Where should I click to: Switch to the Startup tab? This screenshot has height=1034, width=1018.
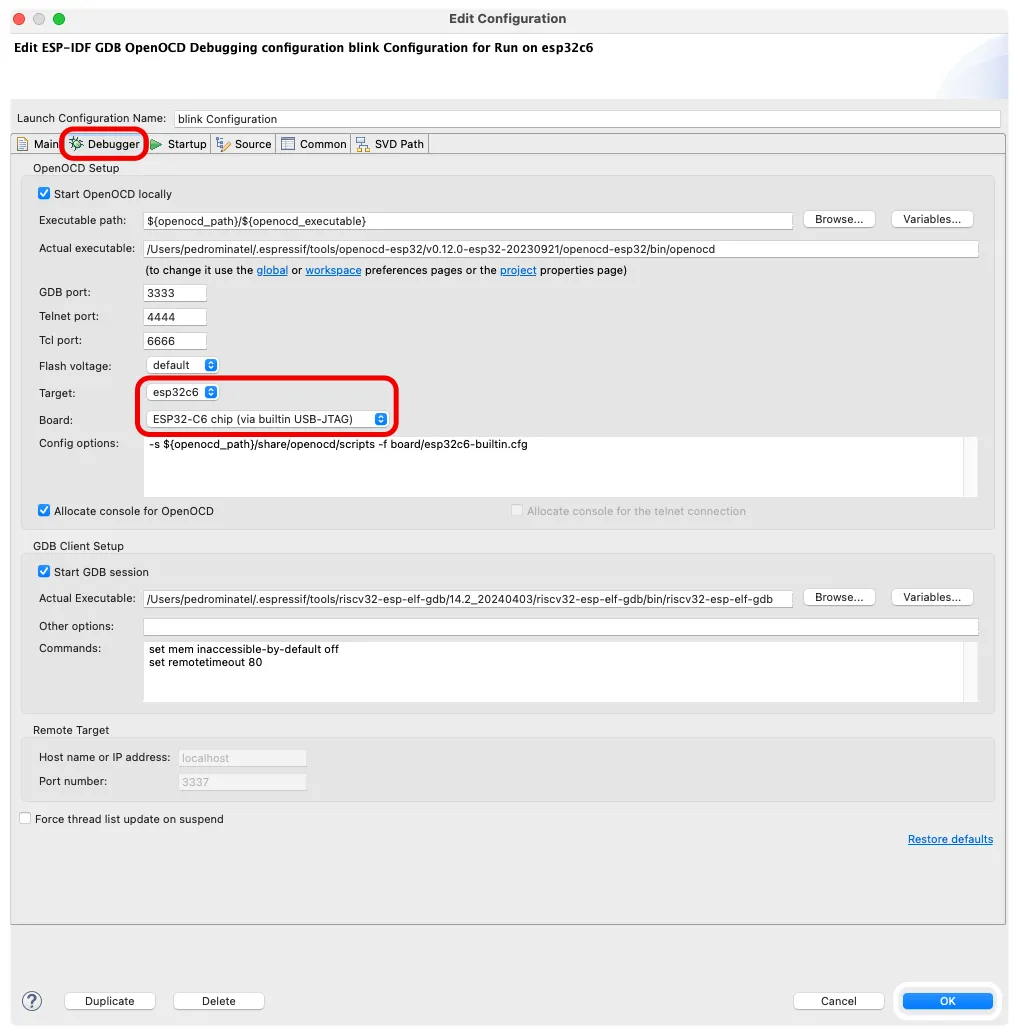click(179, 144)
